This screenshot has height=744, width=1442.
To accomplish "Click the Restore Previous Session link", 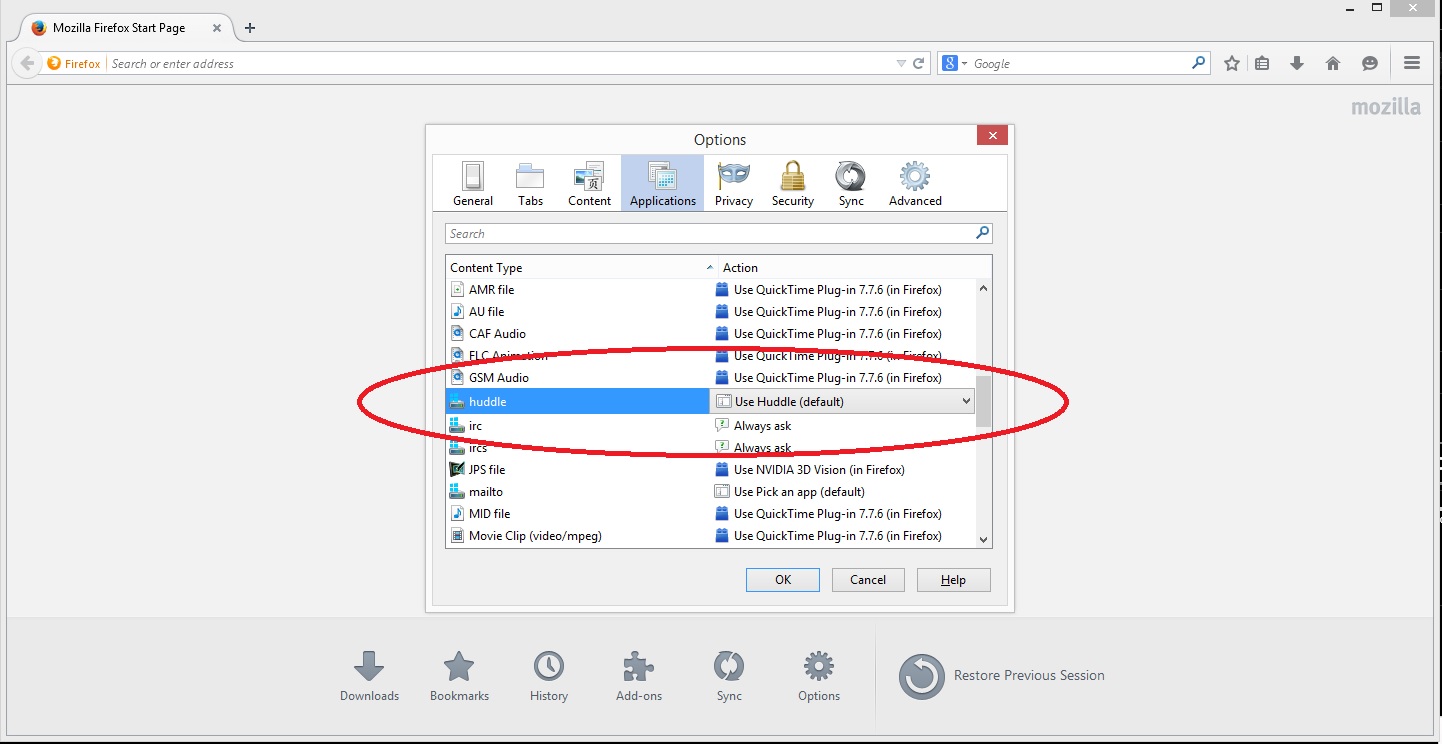I will (x=1029, y=675).
